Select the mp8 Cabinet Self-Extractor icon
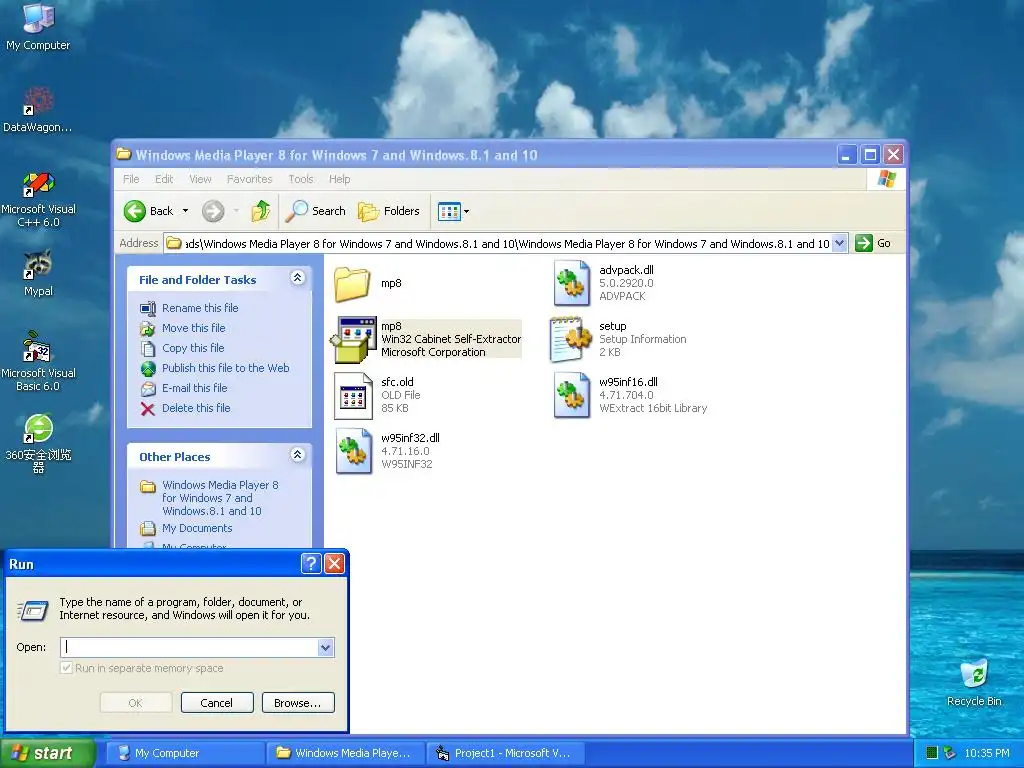The height and width of the screenshot is (768, 1024). (355, 339)
